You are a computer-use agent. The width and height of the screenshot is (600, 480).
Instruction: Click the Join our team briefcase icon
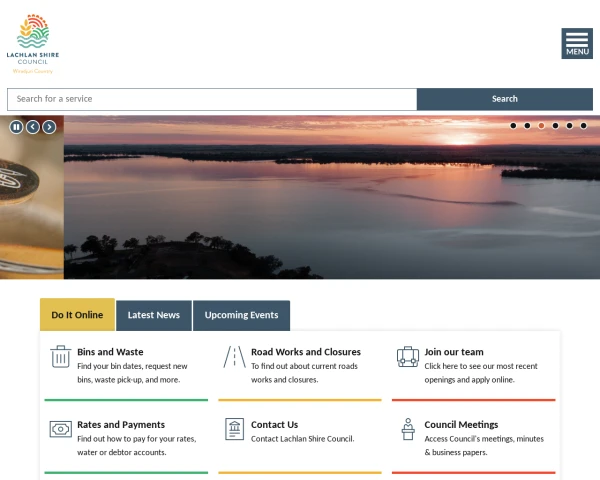point(408,357)
